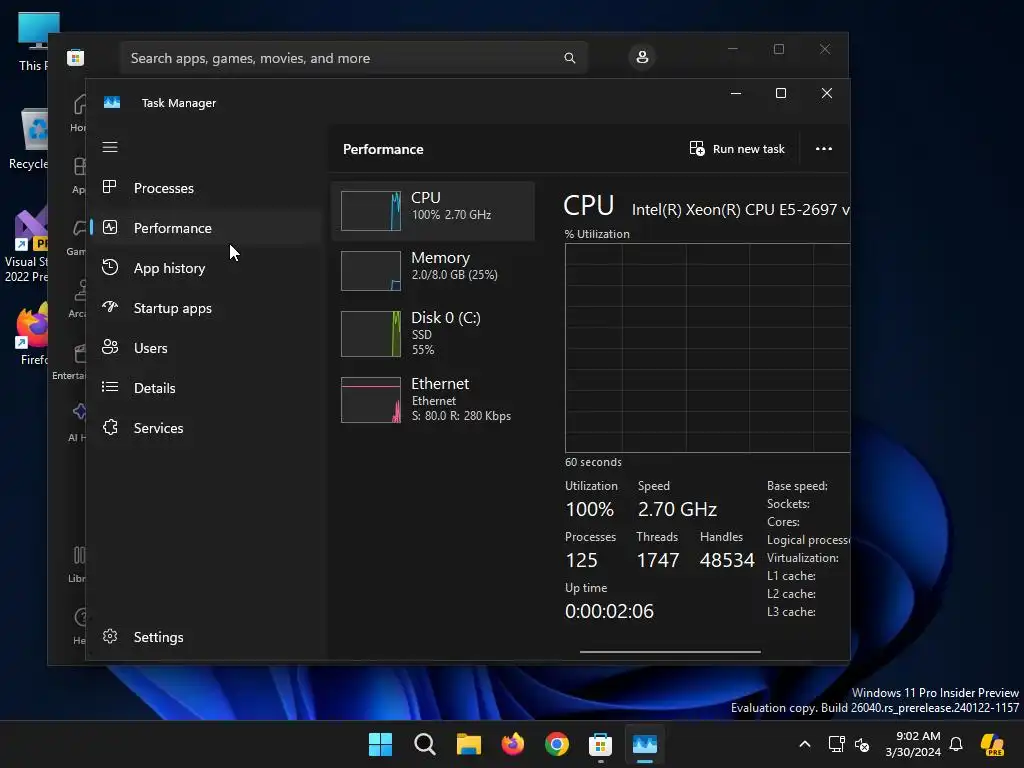Viewport: 1024px width, 768px height.
Task: Click Run new task button
Action: pyautogui.click(x=737, y=149)
